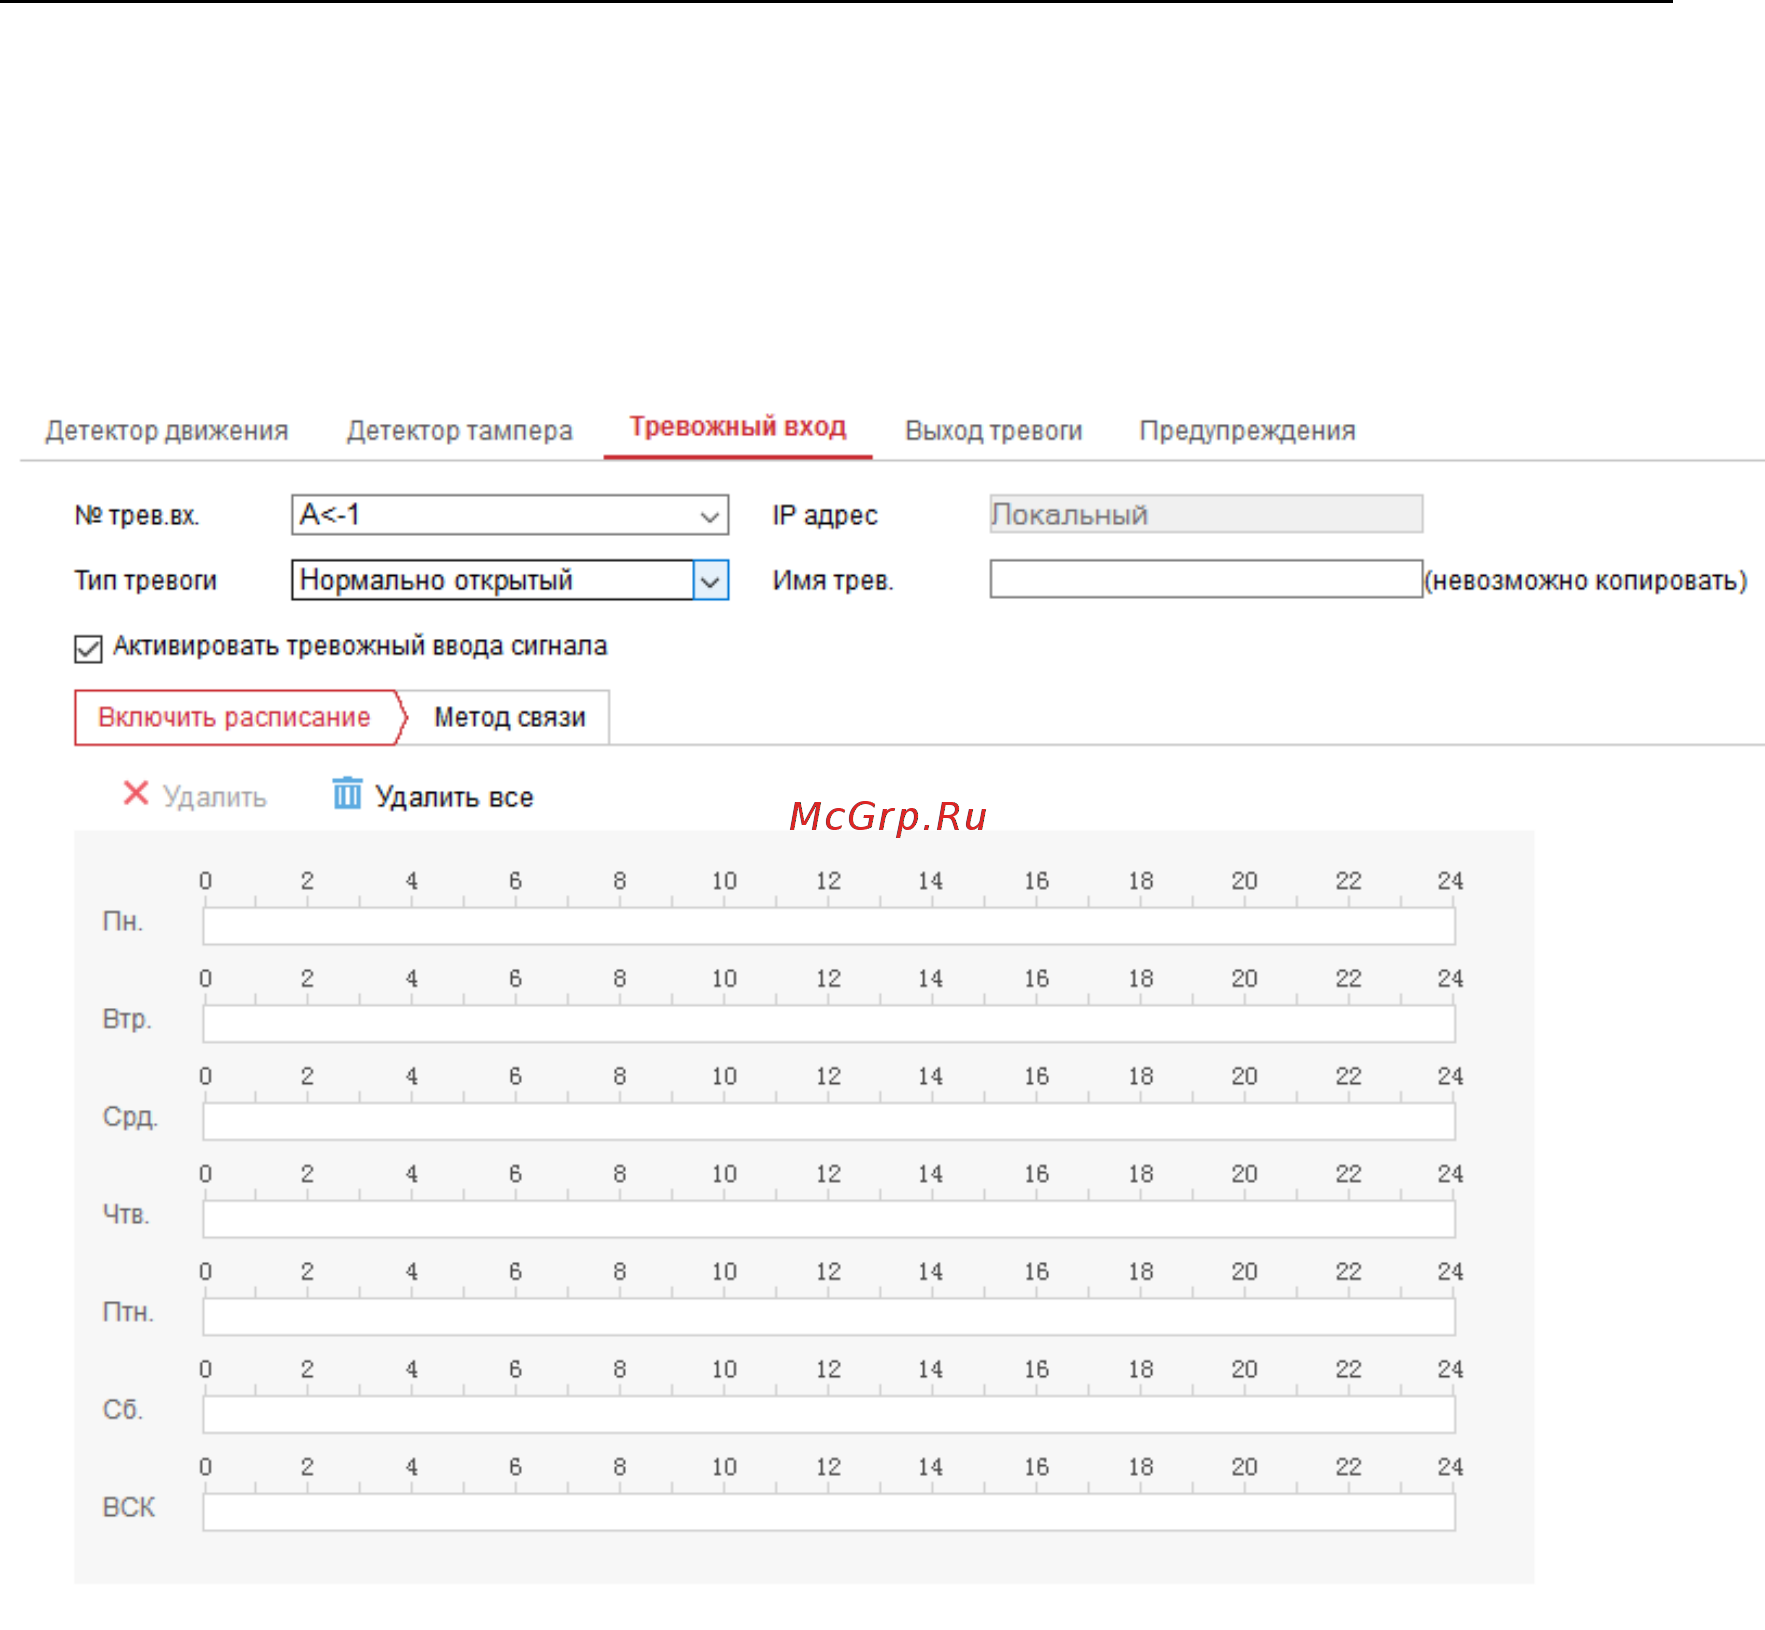
Task: Select the Тревожный вход tab
Action: pos(738,427)
